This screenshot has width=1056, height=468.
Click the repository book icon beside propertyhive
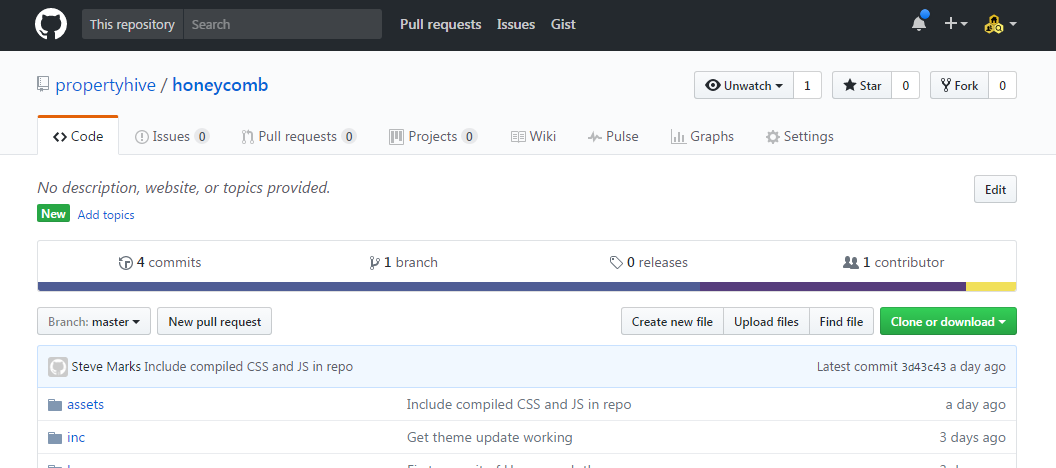[x=43, y=85]
